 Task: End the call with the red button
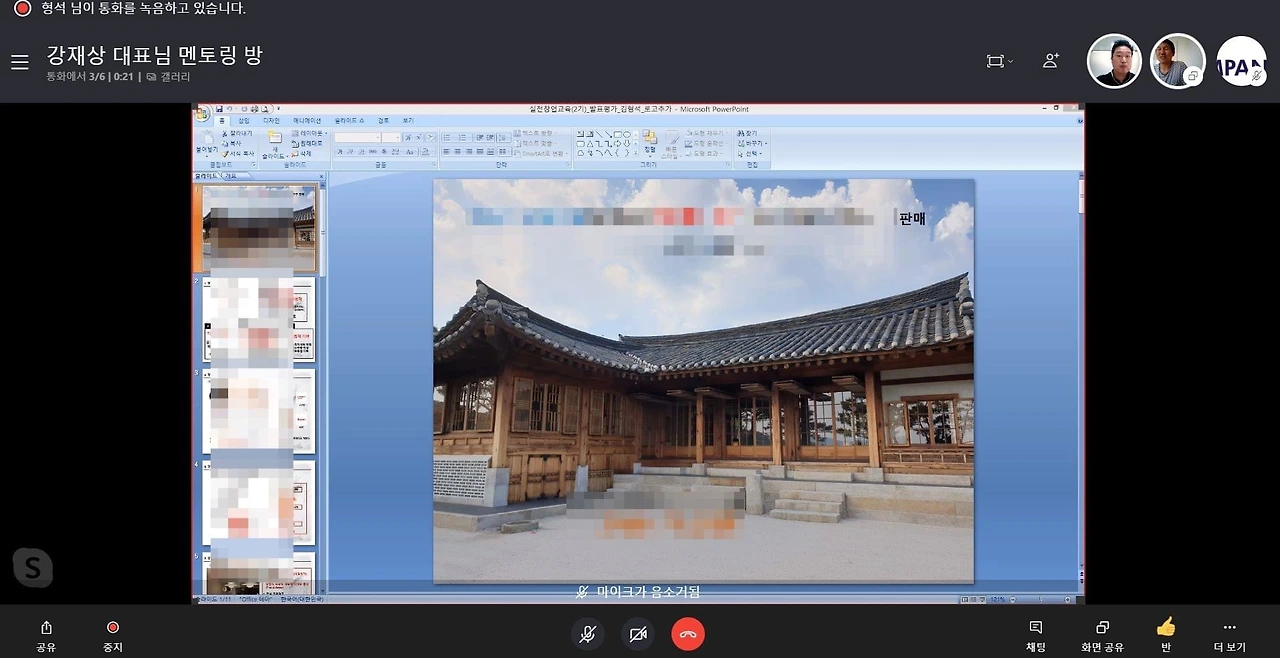point(688,634)
